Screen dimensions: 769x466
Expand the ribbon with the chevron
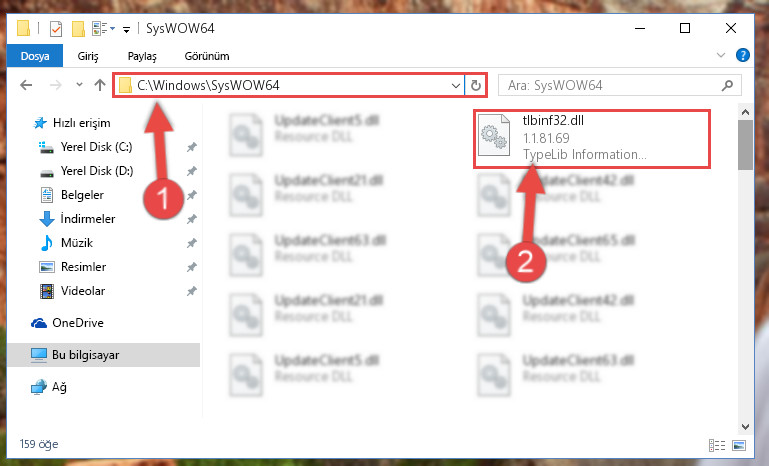[x=720, y=55]
